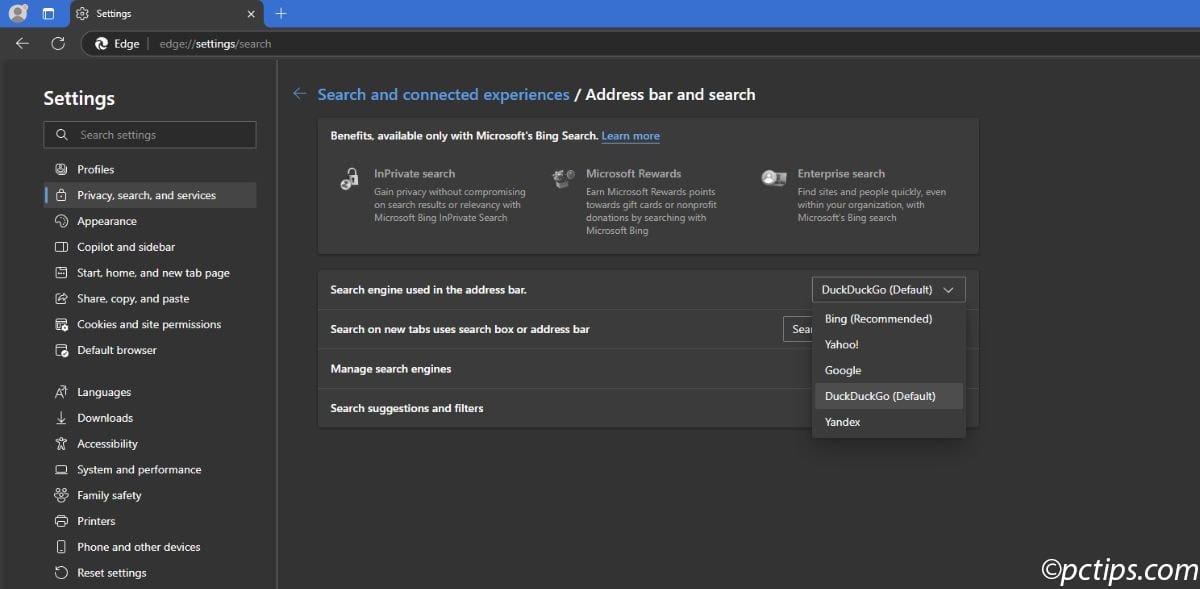The image size is (1200, 589).
Task: Click the System and performance icon
Action: (61, 470)
